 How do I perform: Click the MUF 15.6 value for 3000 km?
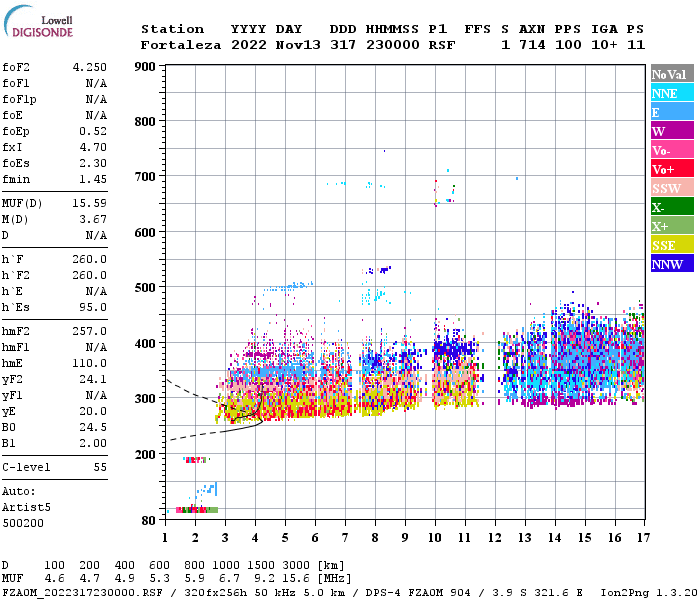point(296,579)
